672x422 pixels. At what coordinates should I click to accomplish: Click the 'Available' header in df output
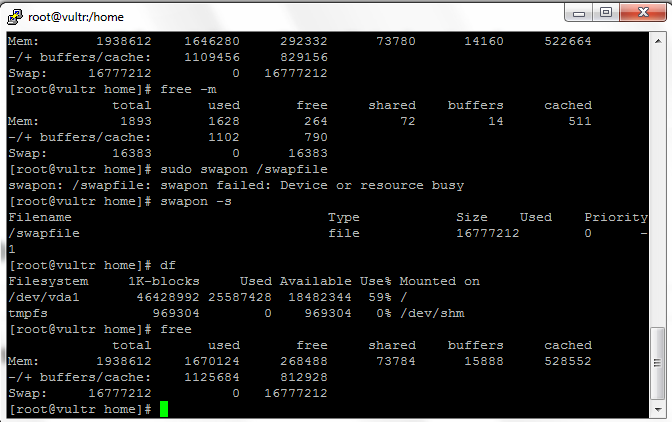tap(316, 281)
